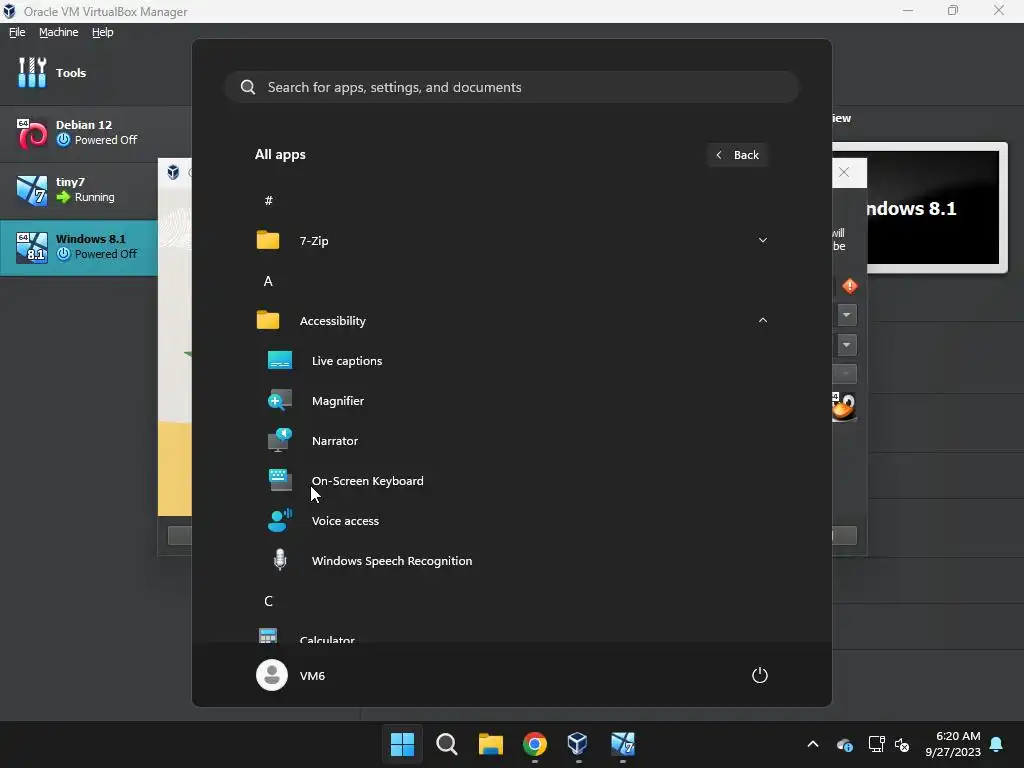Jump via the # letter header

[x=268, y=200]
